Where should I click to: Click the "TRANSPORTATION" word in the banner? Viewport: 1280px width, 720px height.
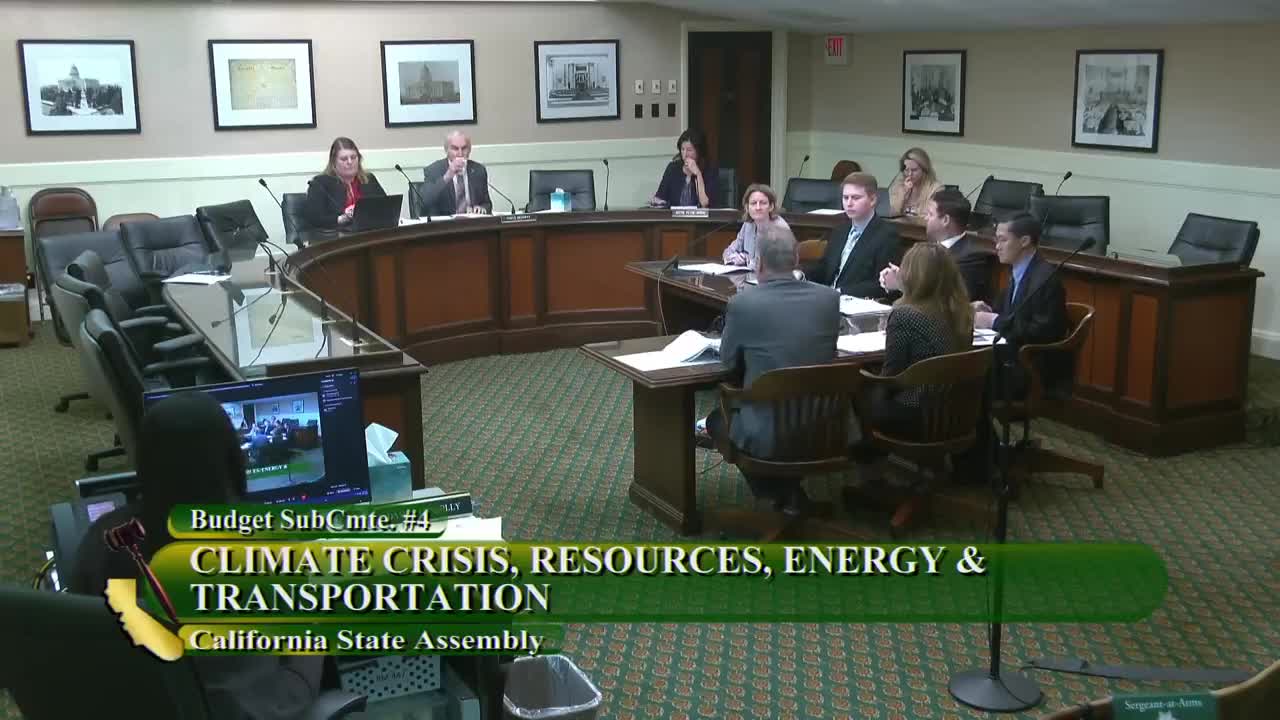pyautogui.click(x=370, y=597)
